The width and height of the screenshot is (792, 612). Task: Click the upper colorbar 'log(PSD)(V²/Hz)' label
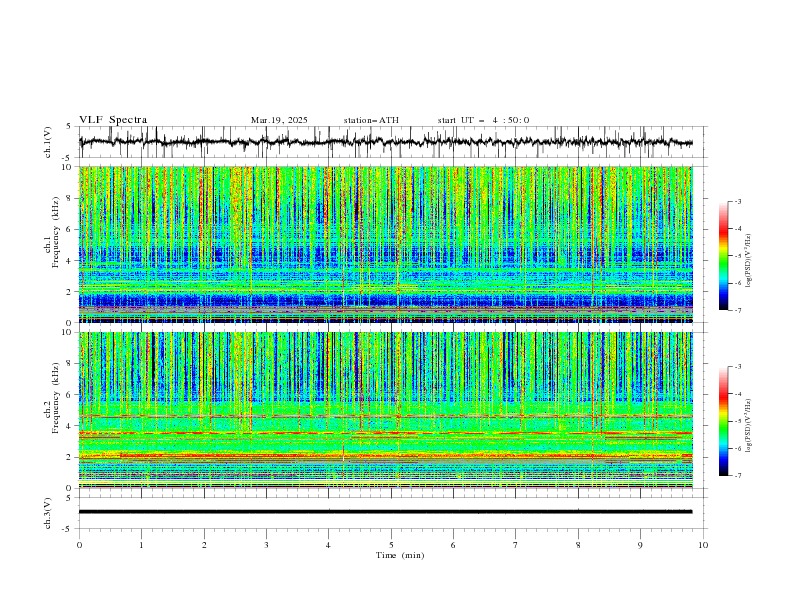(x=749, y=261)
